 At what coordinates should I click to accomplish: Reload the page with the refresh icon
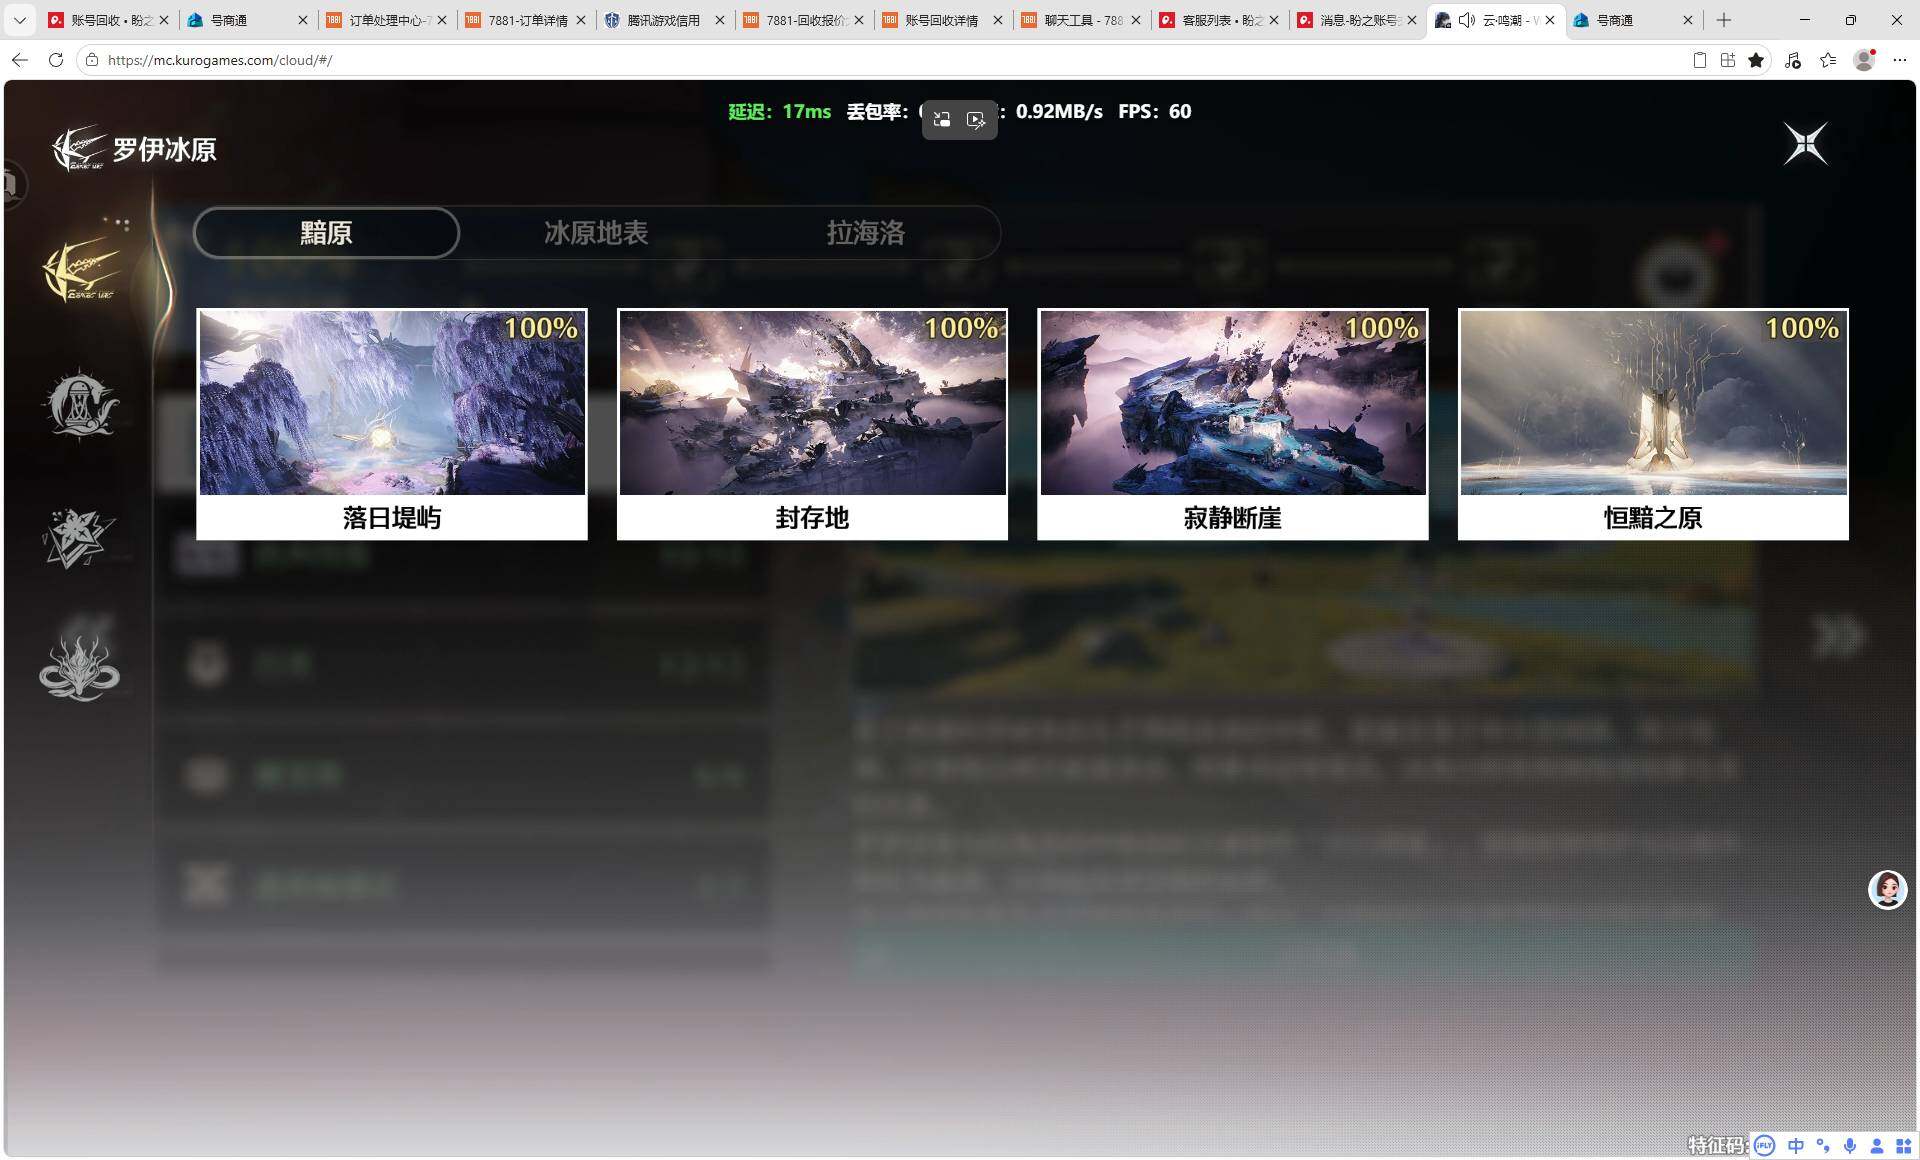tap(56, 60)
